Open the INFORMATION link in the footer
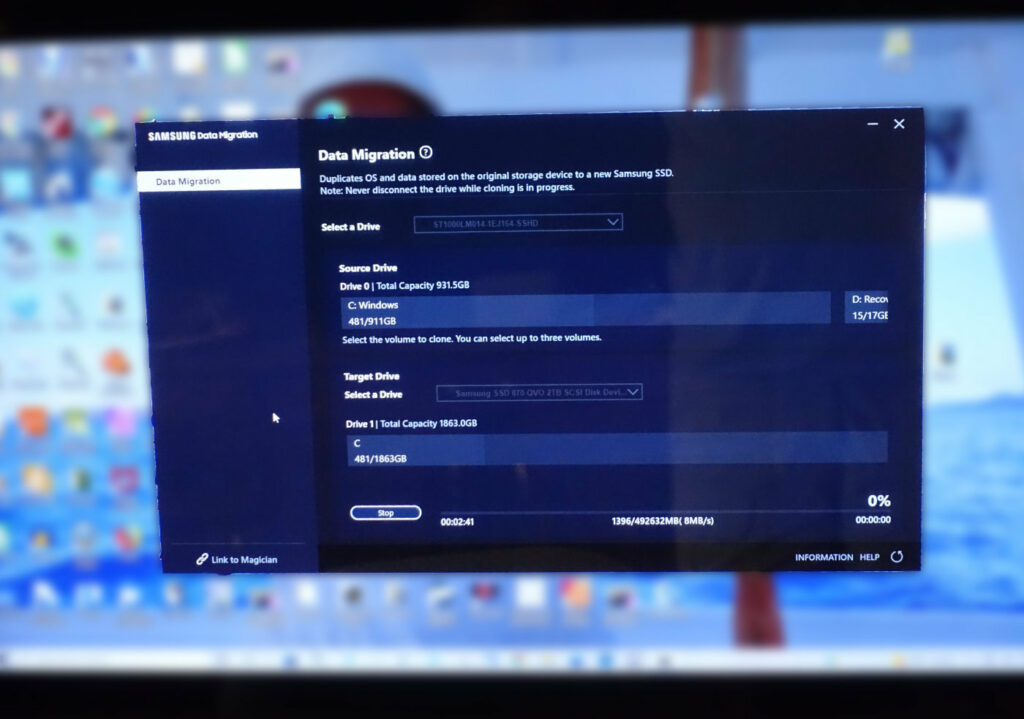 tap(824, 557)
